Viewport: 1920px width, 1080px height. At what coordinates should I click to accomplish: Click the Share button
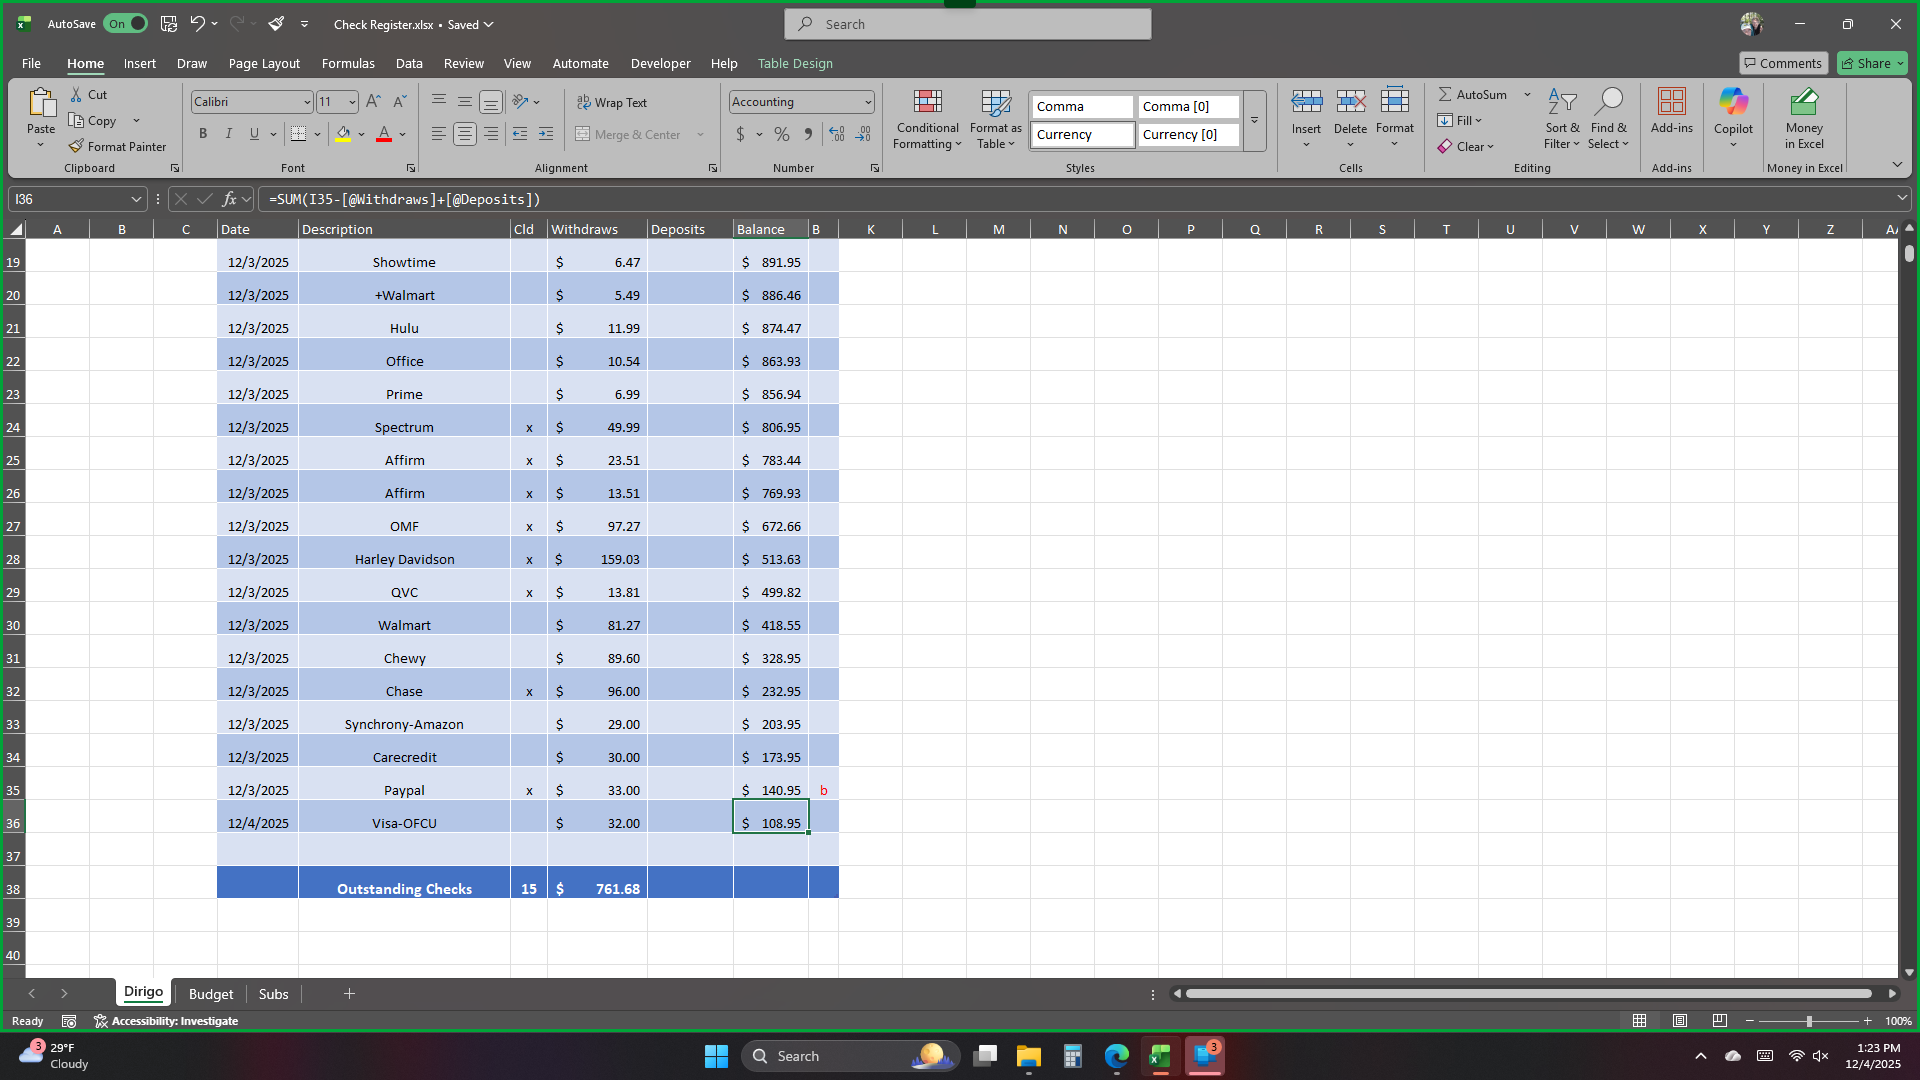[x=1872, y=63]
